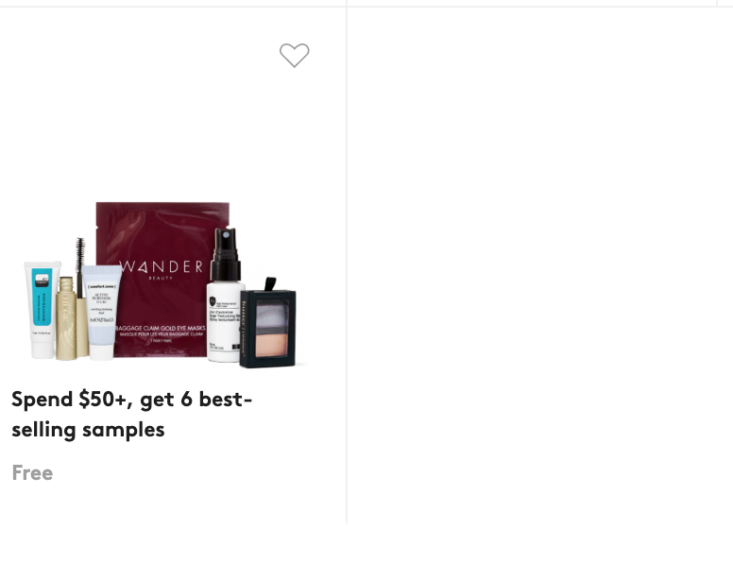Click the black eyeshadow duo compact
Viewport: 733px width, 580px height.
coord(268,327)
